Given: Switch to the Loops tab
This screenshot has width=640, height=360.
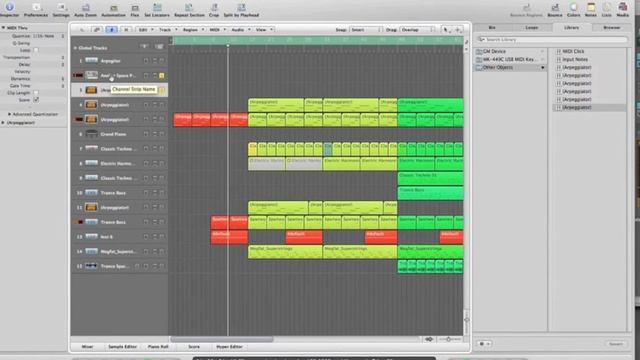Looking at the screenshot, I should point(531,27).
